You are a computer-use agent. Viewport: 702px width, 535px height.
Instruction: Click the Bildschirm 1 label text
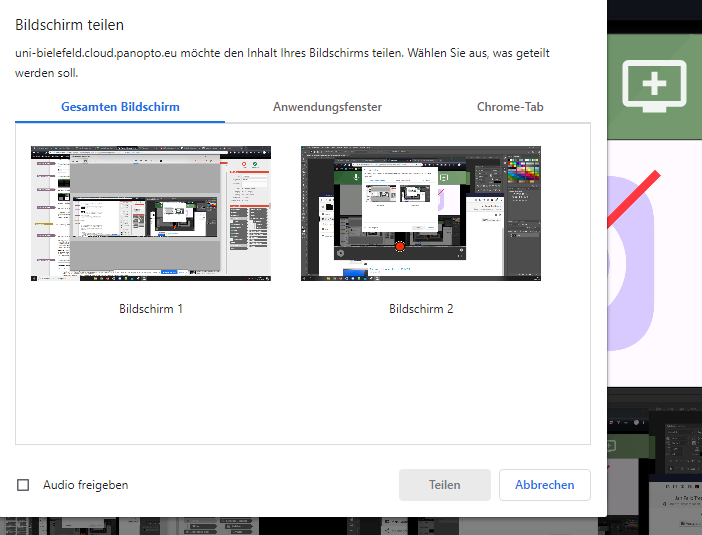[x=151, y=309]
